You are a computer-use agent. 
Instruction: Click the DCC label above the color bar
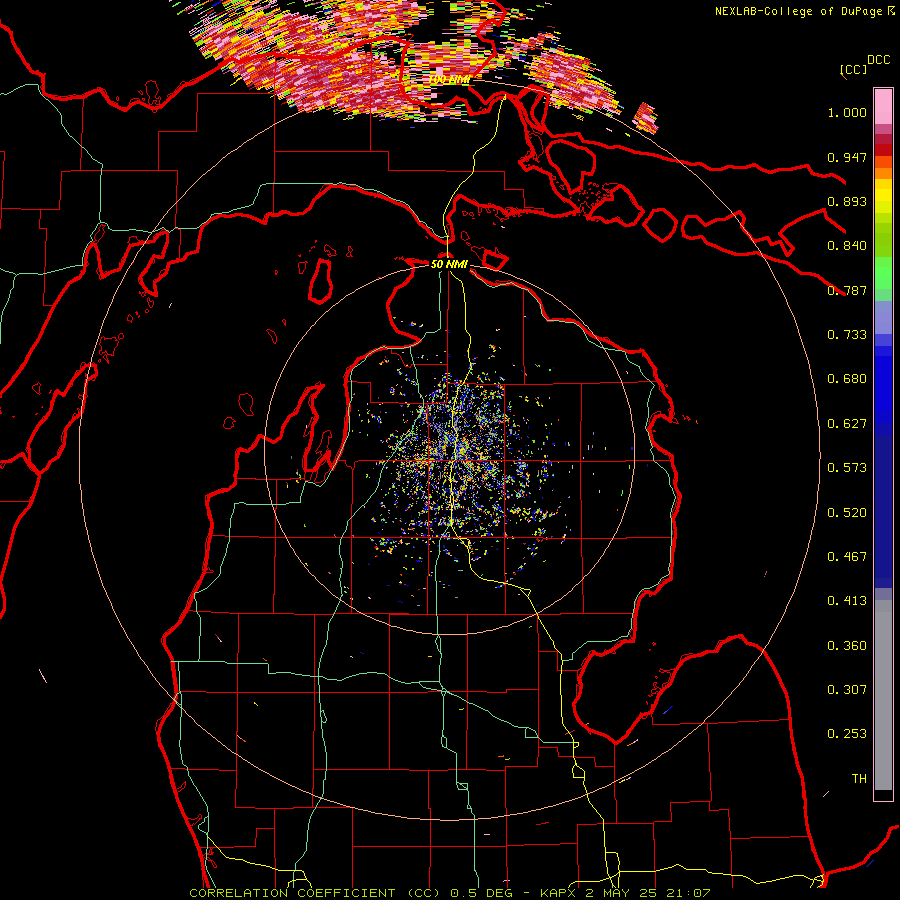(879, 60)
